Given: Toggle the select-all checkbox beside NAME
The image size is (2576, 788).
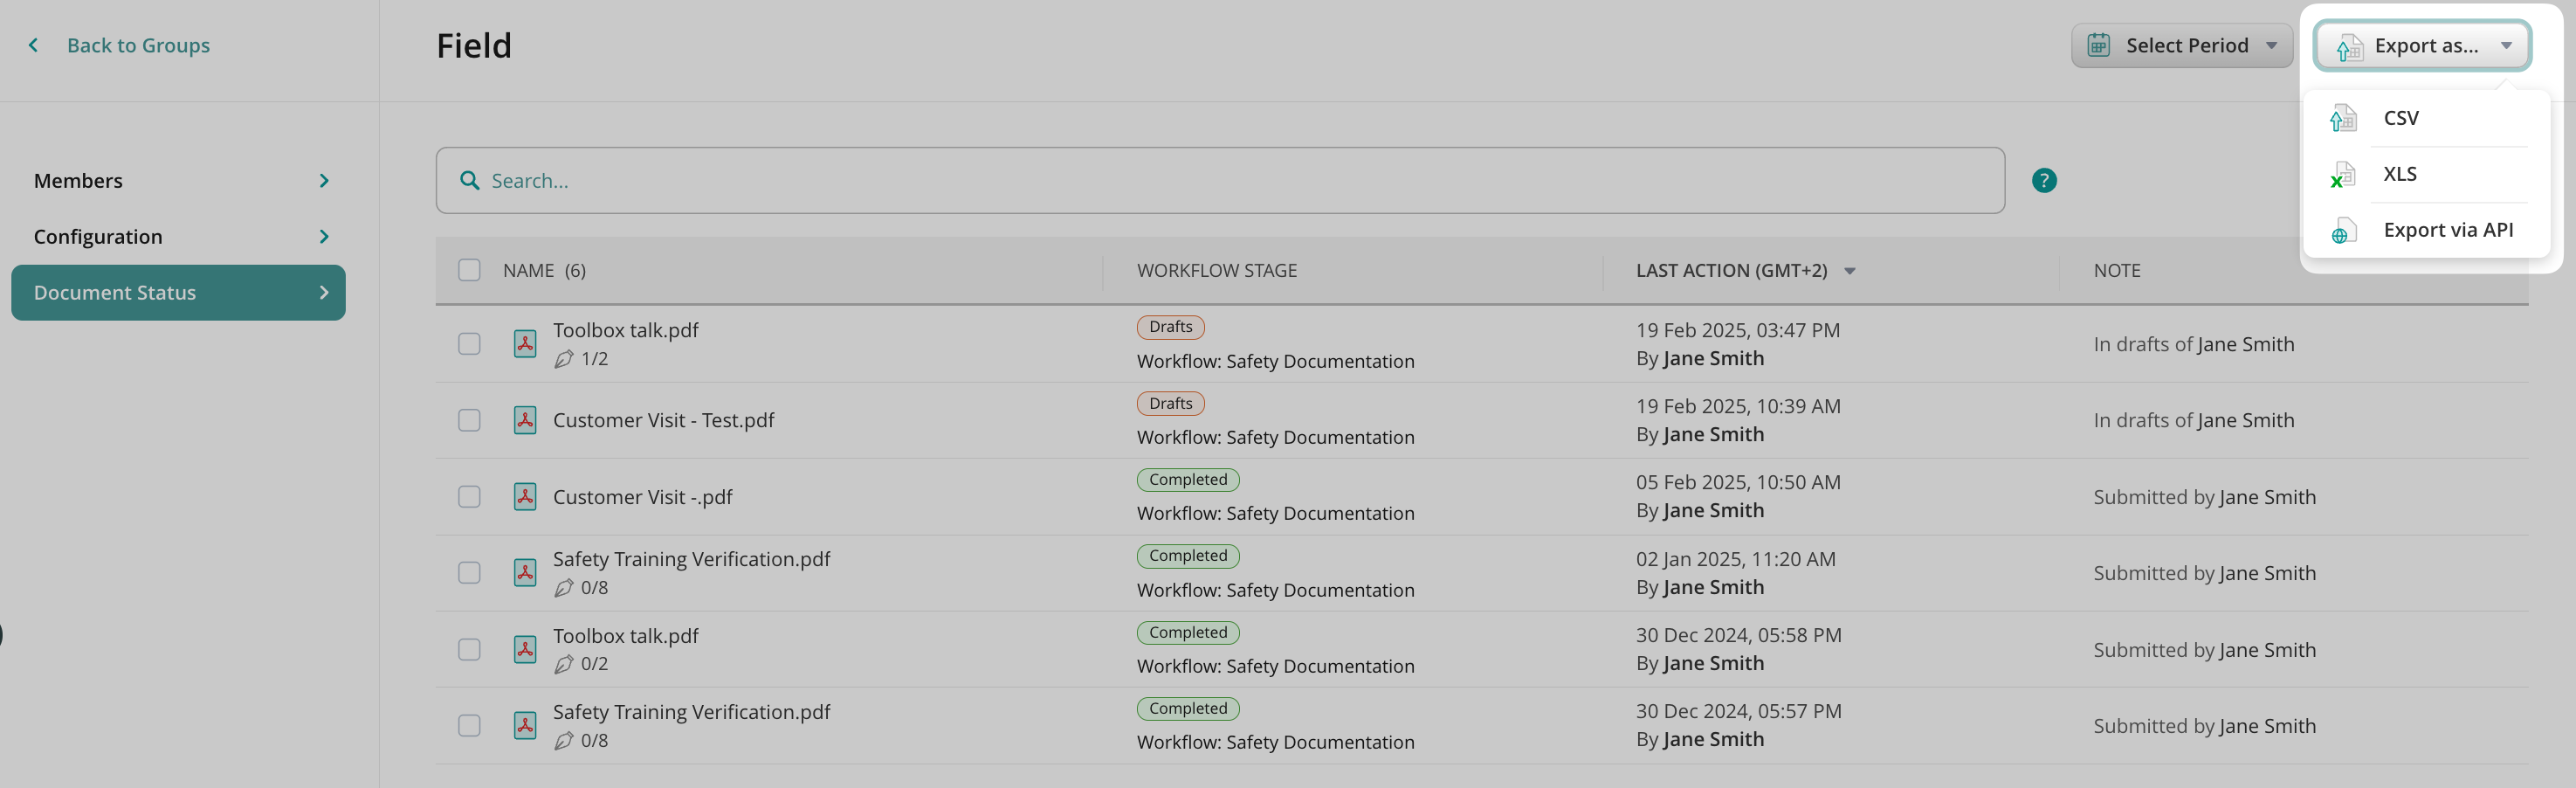Looking at the screenshot, I should coord(469,270).
